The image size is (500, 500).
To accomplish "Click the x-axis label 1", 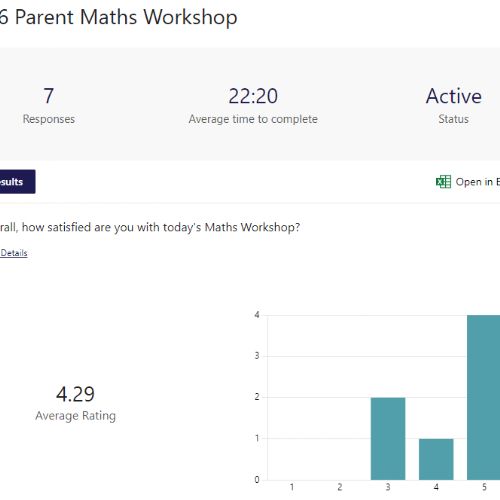I will point(292,487).
